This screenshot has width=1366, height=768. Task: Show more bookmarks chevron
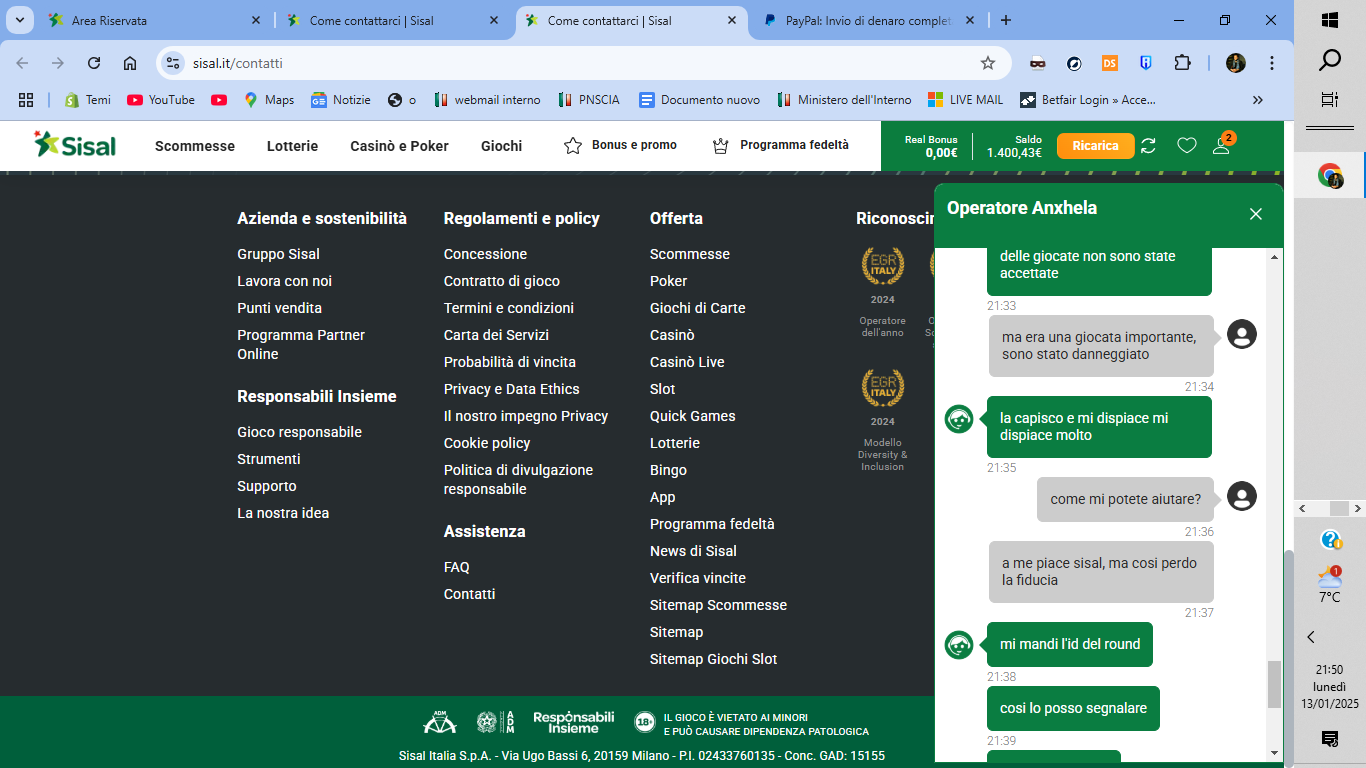(1258, 100)
